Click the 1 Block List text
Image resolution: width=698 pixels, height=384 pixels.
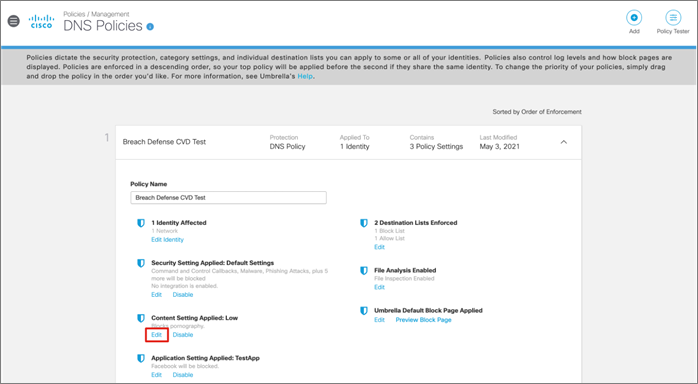(390, 231)
